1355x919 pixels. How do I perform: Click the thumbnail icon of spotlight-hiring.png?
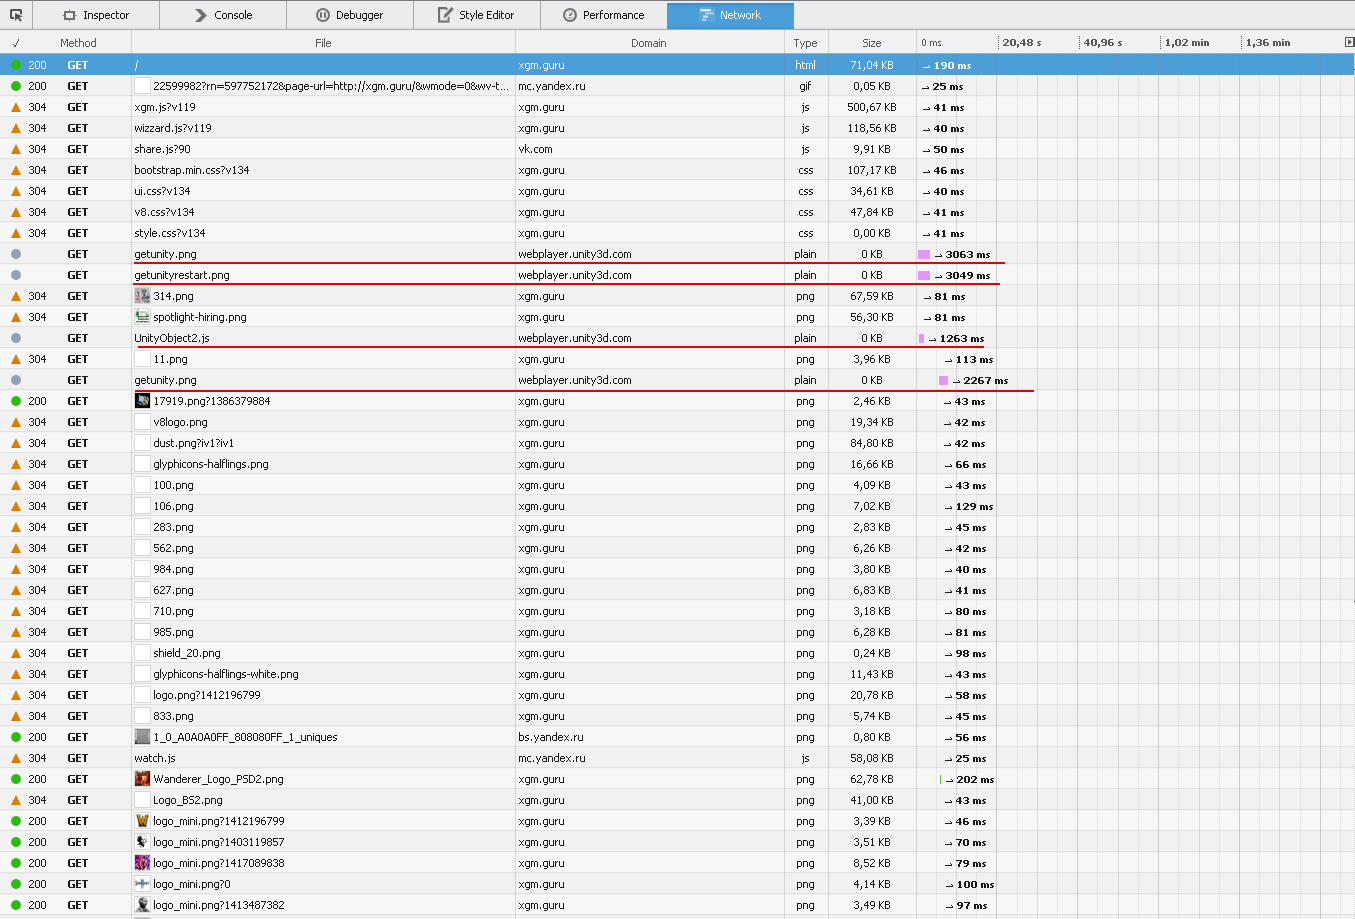click(142, 317)
